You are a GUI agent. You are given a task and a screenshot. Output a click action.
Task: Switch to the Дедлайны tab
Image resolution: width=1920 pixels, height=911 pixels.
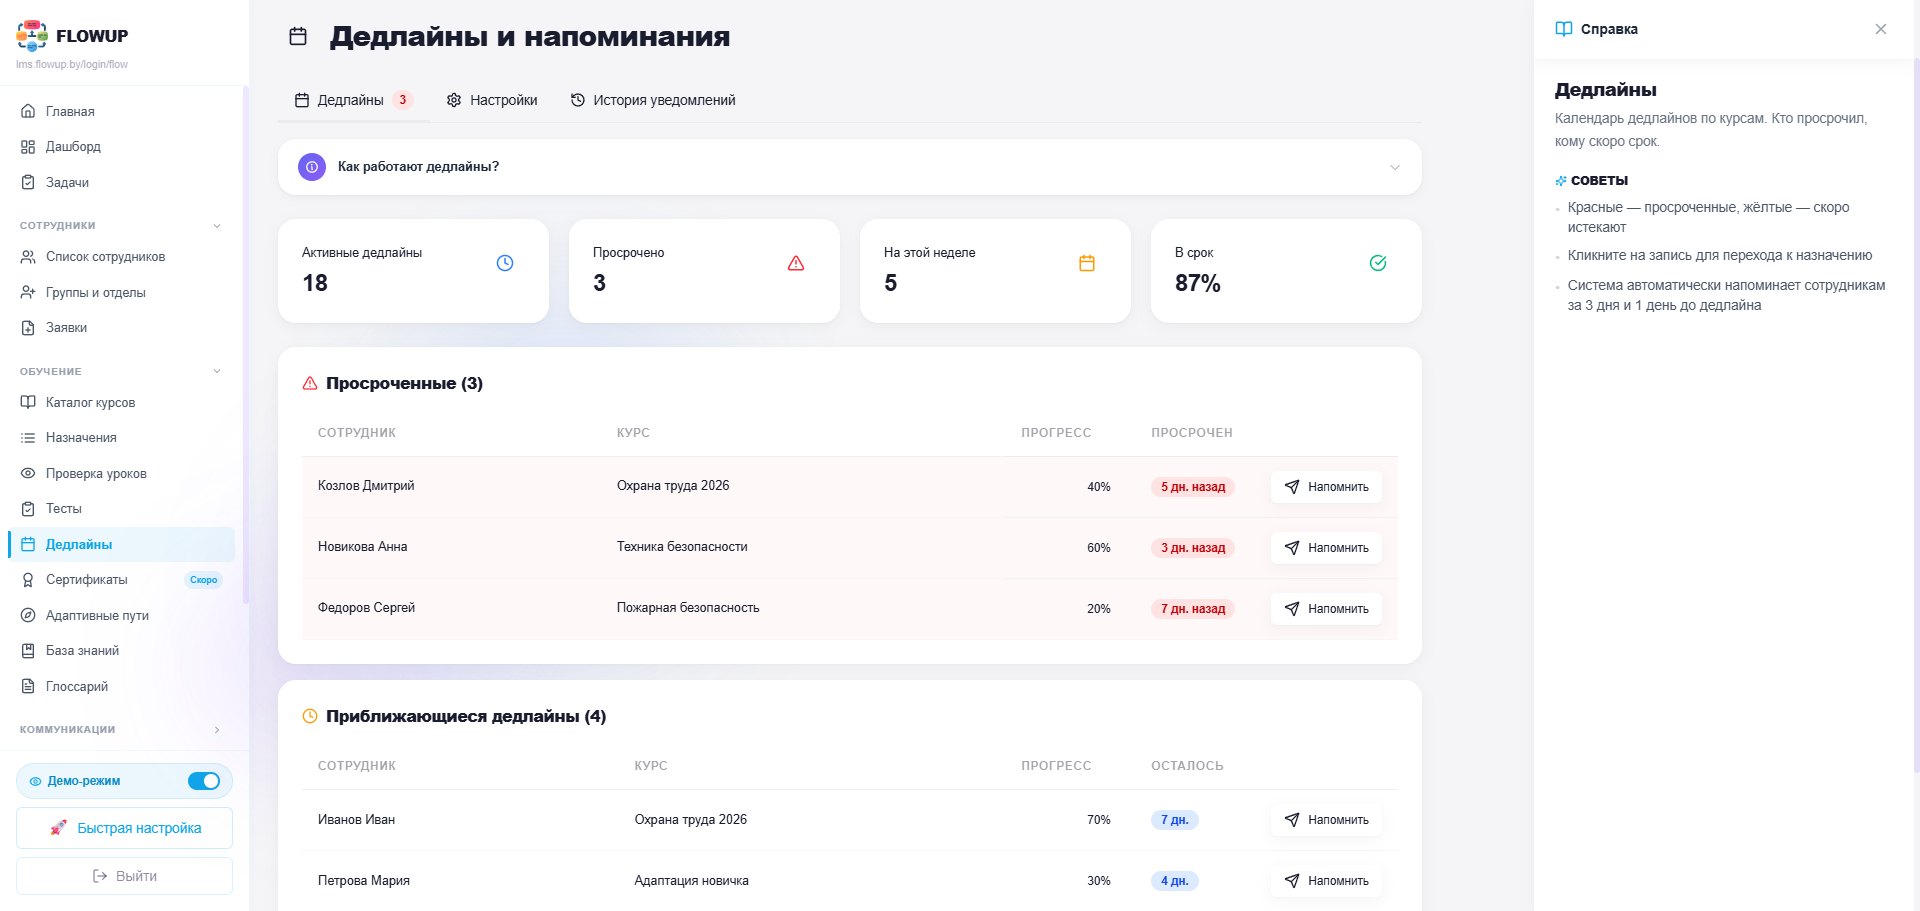pyautogui.click(x=354, y=100)
